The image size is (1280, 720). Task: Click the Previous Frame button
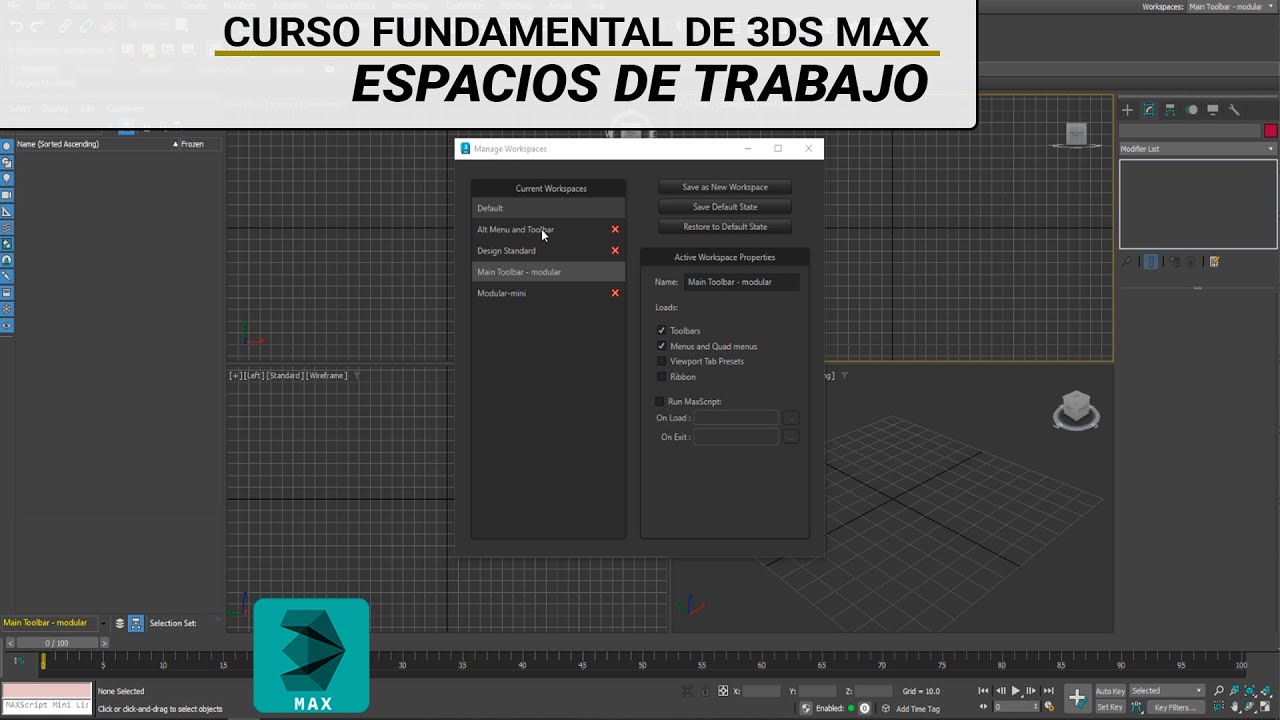pos(1000,691)
